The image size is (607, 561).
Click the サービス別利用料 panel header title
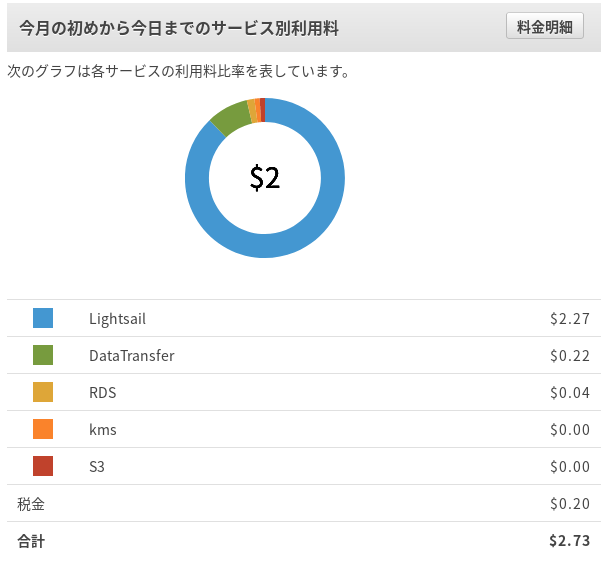click(179, 29)
